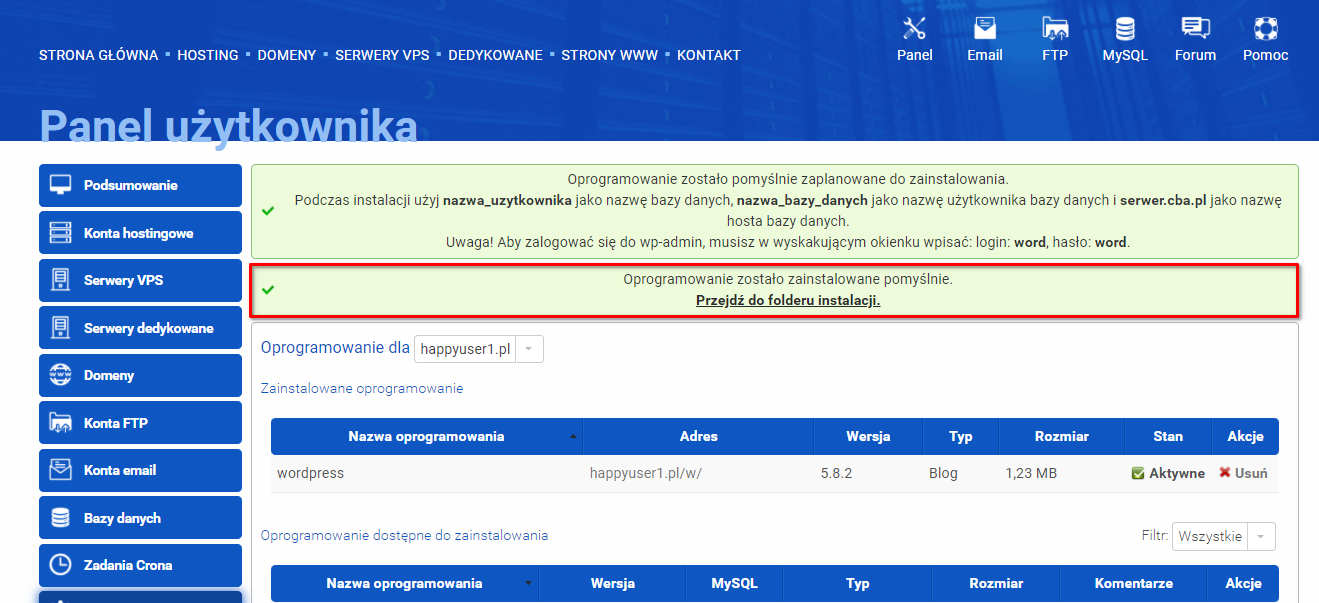
Task: Open the Filtr dropdown showing Wszystkie
Action: (x=1224, y=536)
